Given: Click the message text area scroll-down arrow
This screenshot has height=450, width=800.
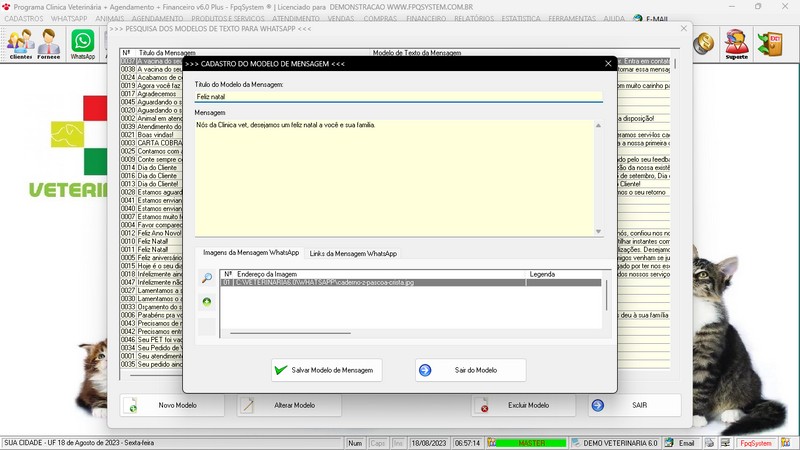Looking at the screenshot, I should point(599,231).
